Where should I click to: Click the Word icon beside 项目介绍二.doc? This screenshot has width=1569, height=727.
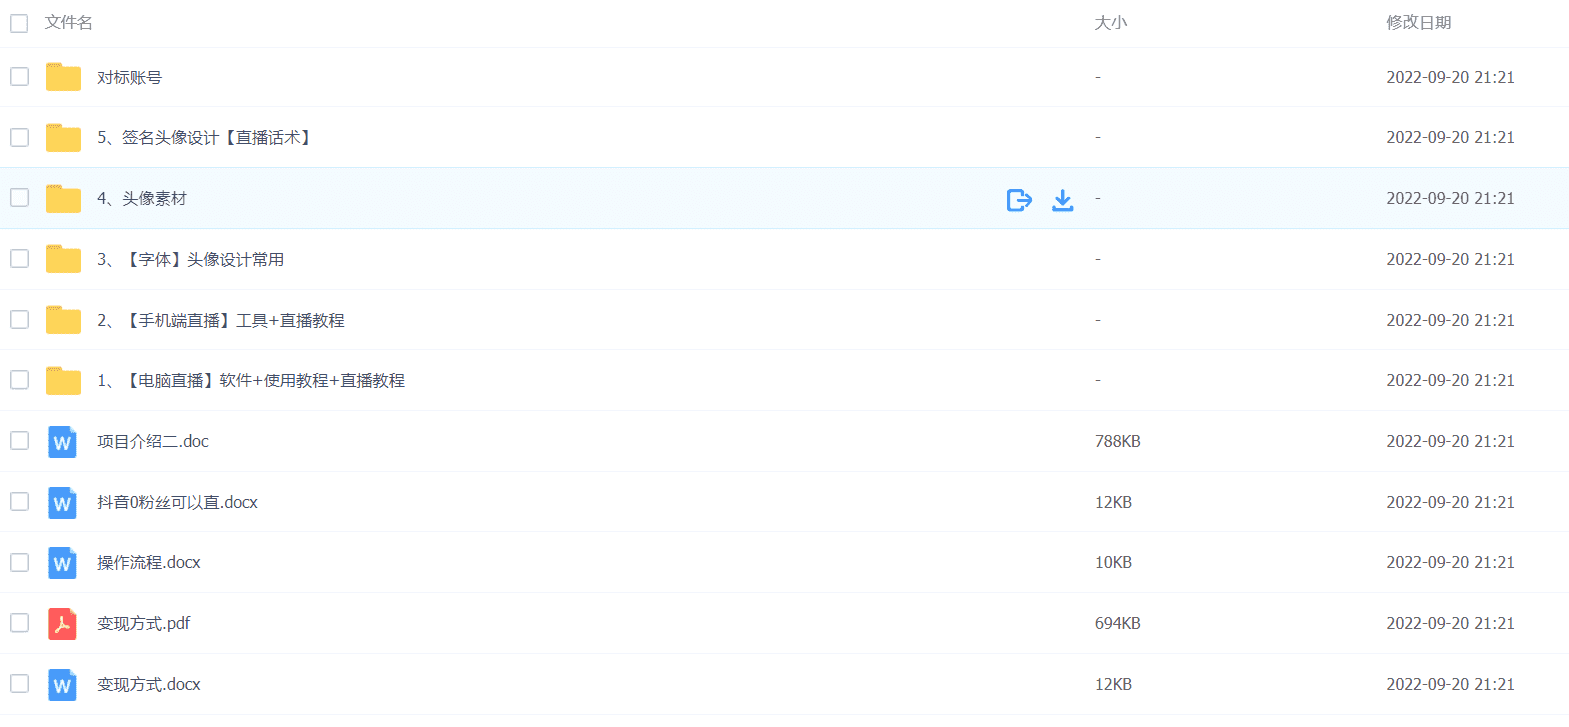[62, 442]
